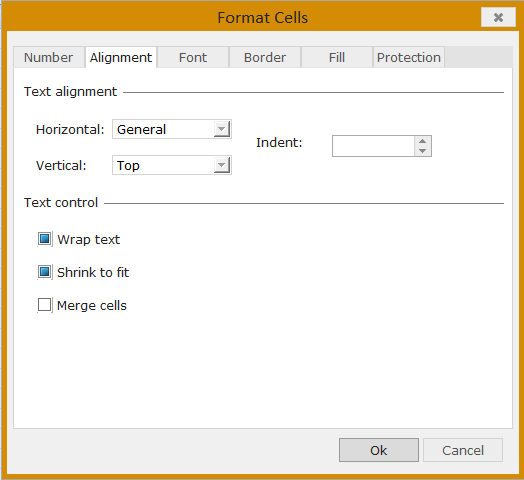Toggle the Shrink to fit checkbox
Viewport: 524px width, 480px height.
click(44, 272)
